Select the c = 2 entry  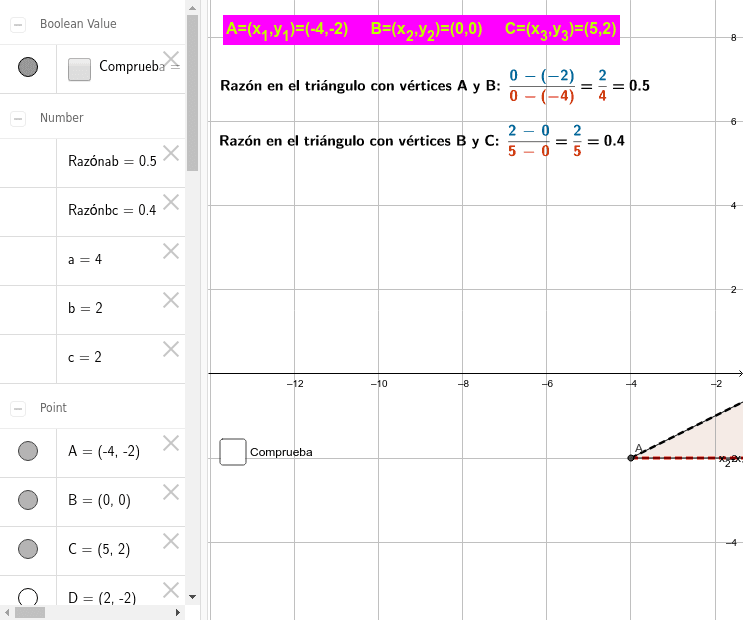tap(85, 357)
